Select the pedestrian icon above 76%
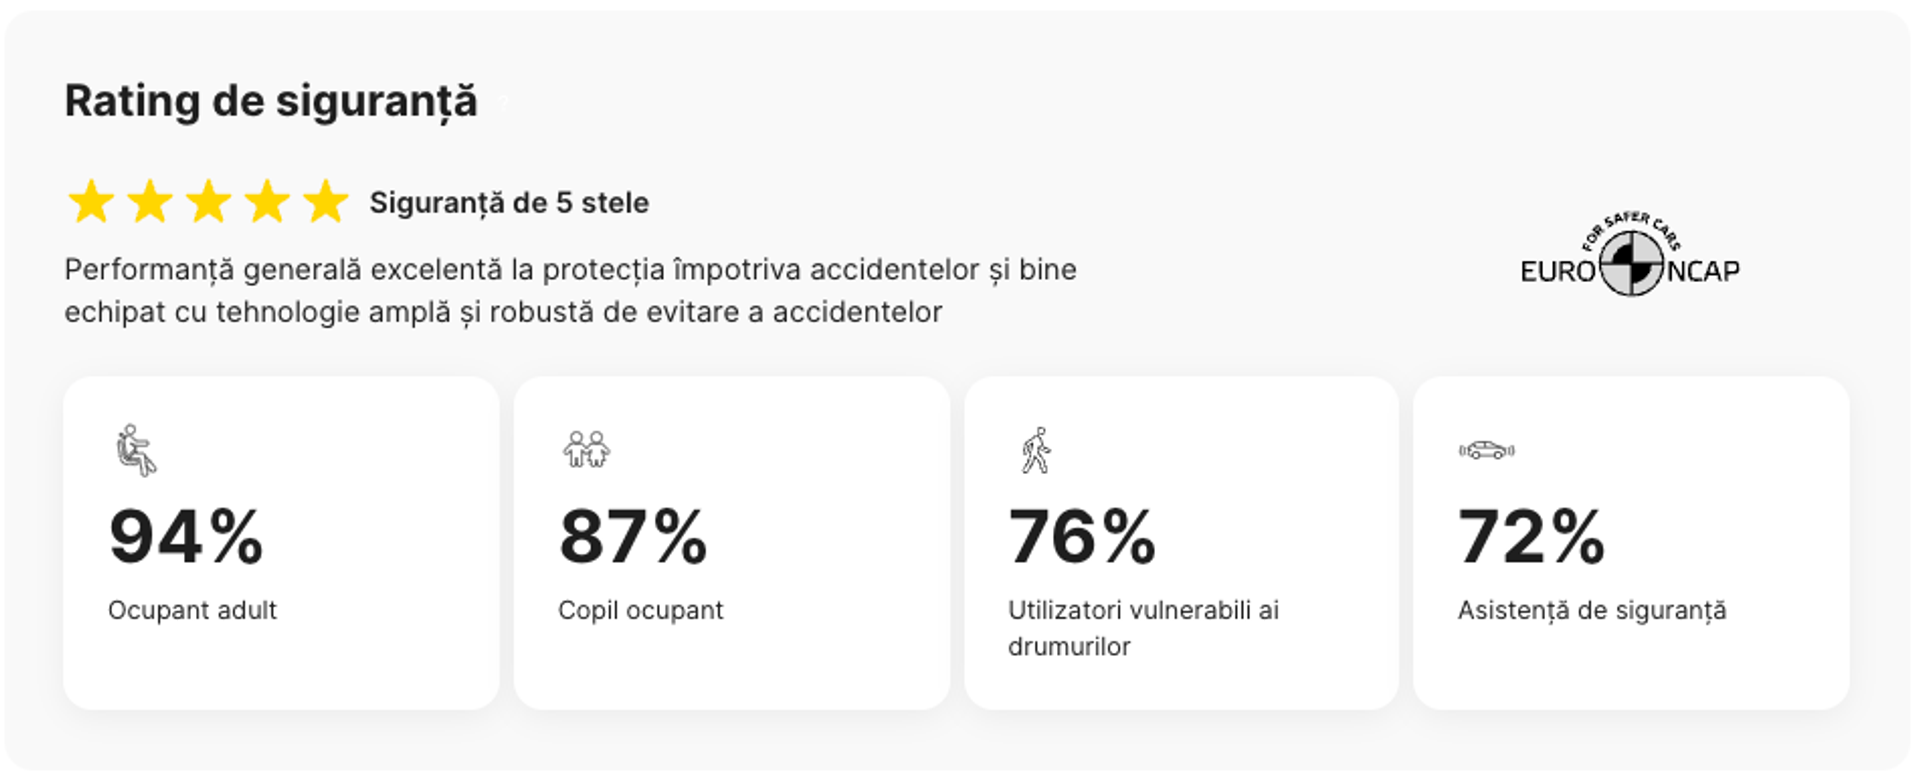 pos(1035,450)
